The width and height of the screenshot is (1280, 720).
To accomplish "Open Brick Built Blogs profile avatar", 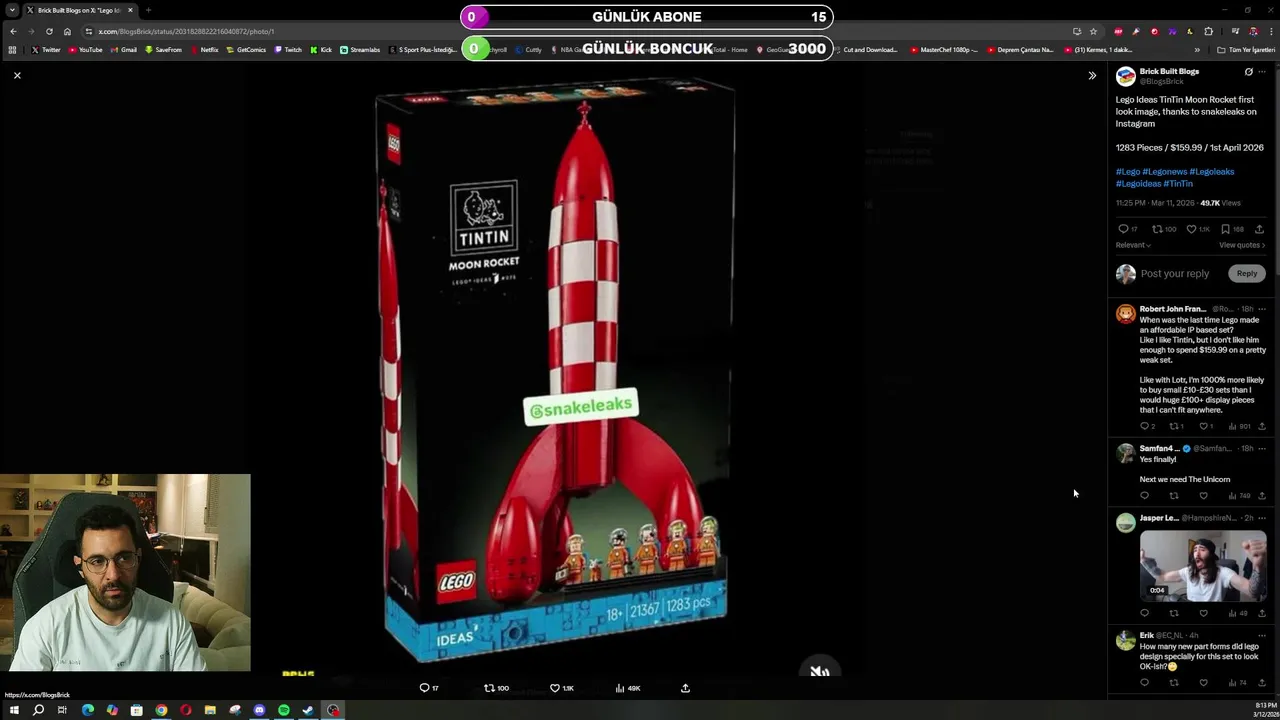I will 1126,76.
